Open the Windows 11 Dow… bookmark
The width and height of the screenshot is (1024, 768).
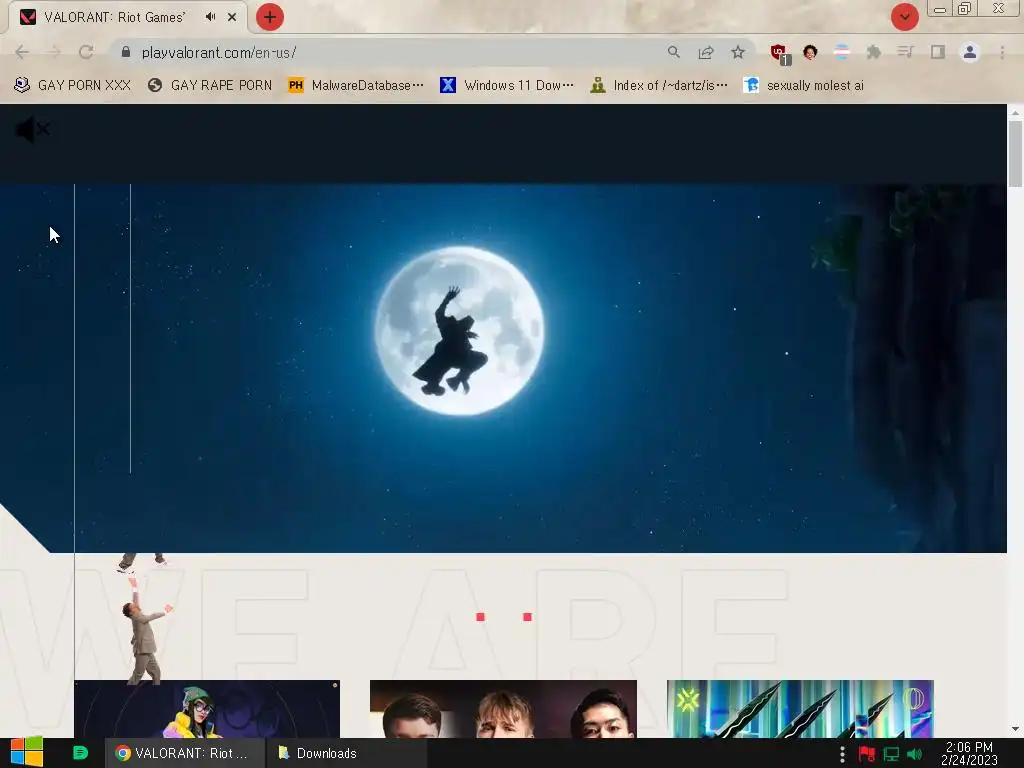coord(507,85)
